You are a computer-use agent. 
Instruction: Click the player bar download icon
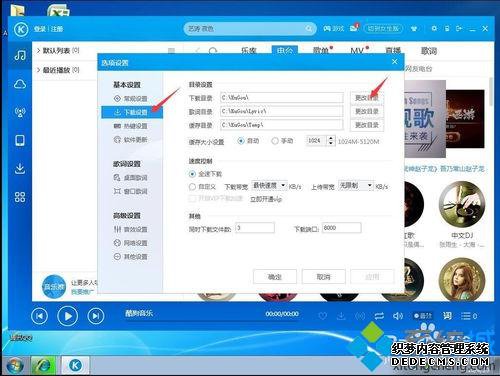[x=341, y=316]
